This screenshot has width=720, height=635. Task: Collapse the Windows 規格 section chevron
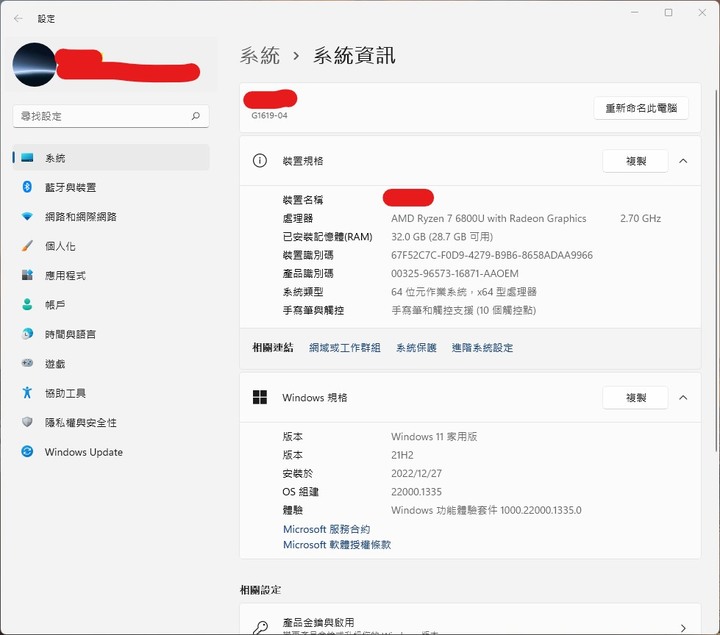point(683,398)
